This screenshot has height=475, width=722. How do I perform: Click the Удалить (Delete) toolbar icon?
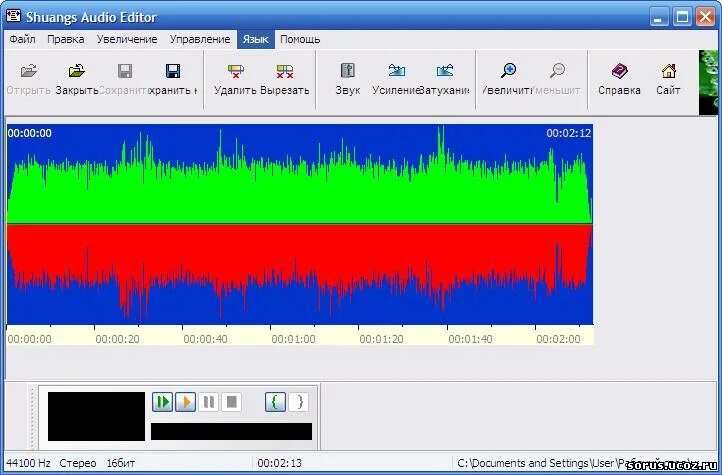pos(236,71)
